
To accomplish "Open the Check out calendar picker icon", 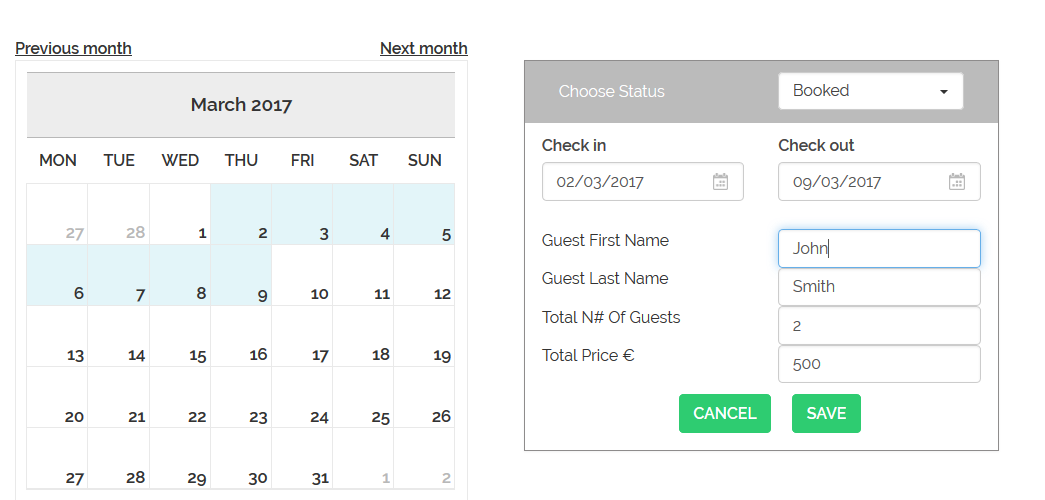I will pyautogui.click(x=956, y=181).
